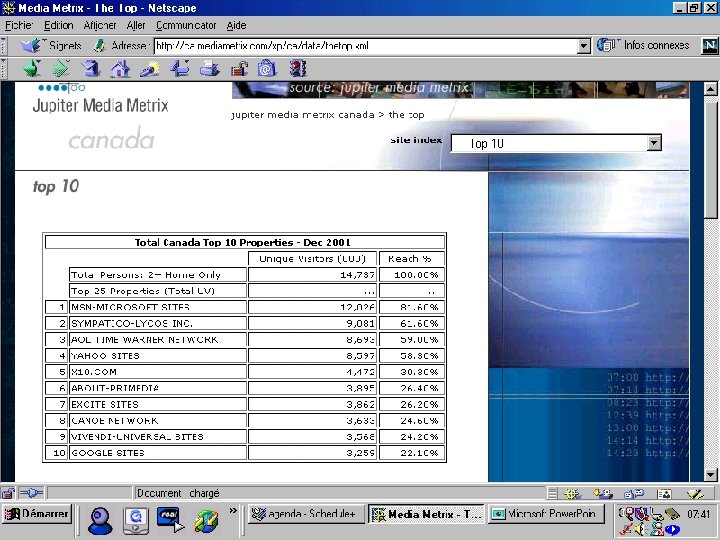720x540 pixels.
Task: Collapse the location toolbar via its grip
Action: (x=4, y=45)
